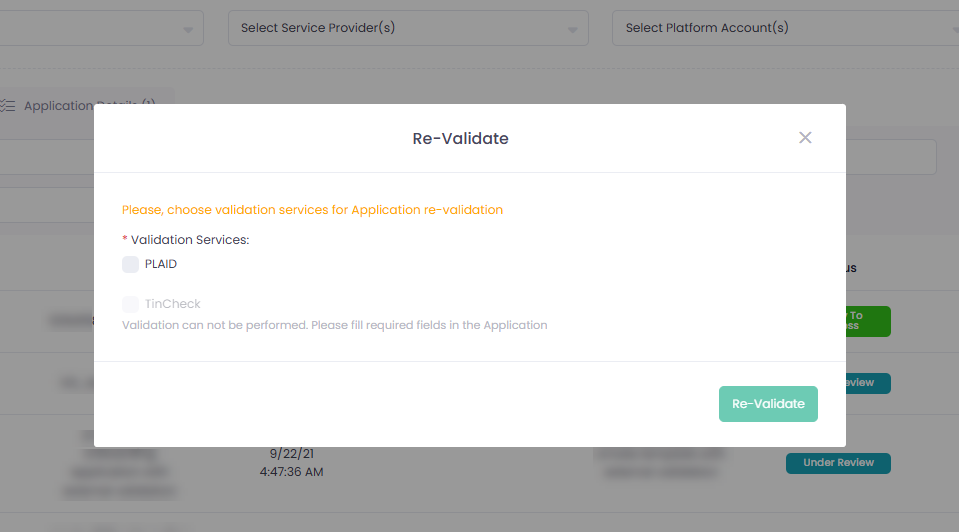
Task: Click the input field left of the dialog
Action: (x=45, y=157)
